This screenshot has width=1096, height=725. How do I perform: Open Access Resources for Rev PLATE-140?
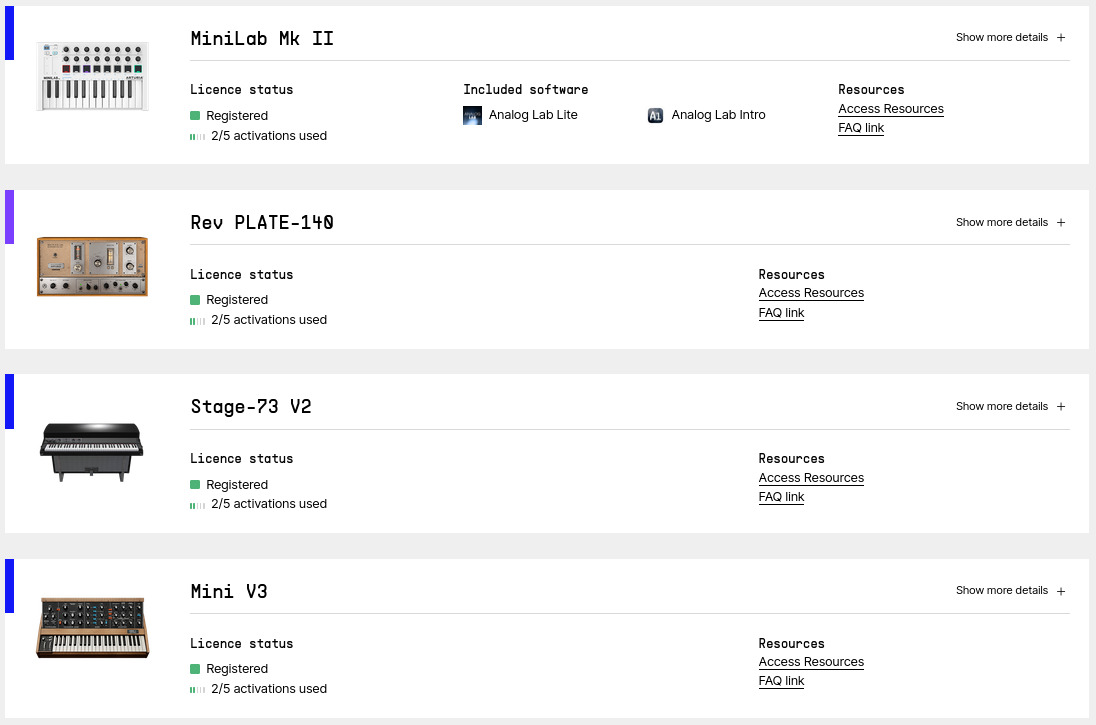811,293
